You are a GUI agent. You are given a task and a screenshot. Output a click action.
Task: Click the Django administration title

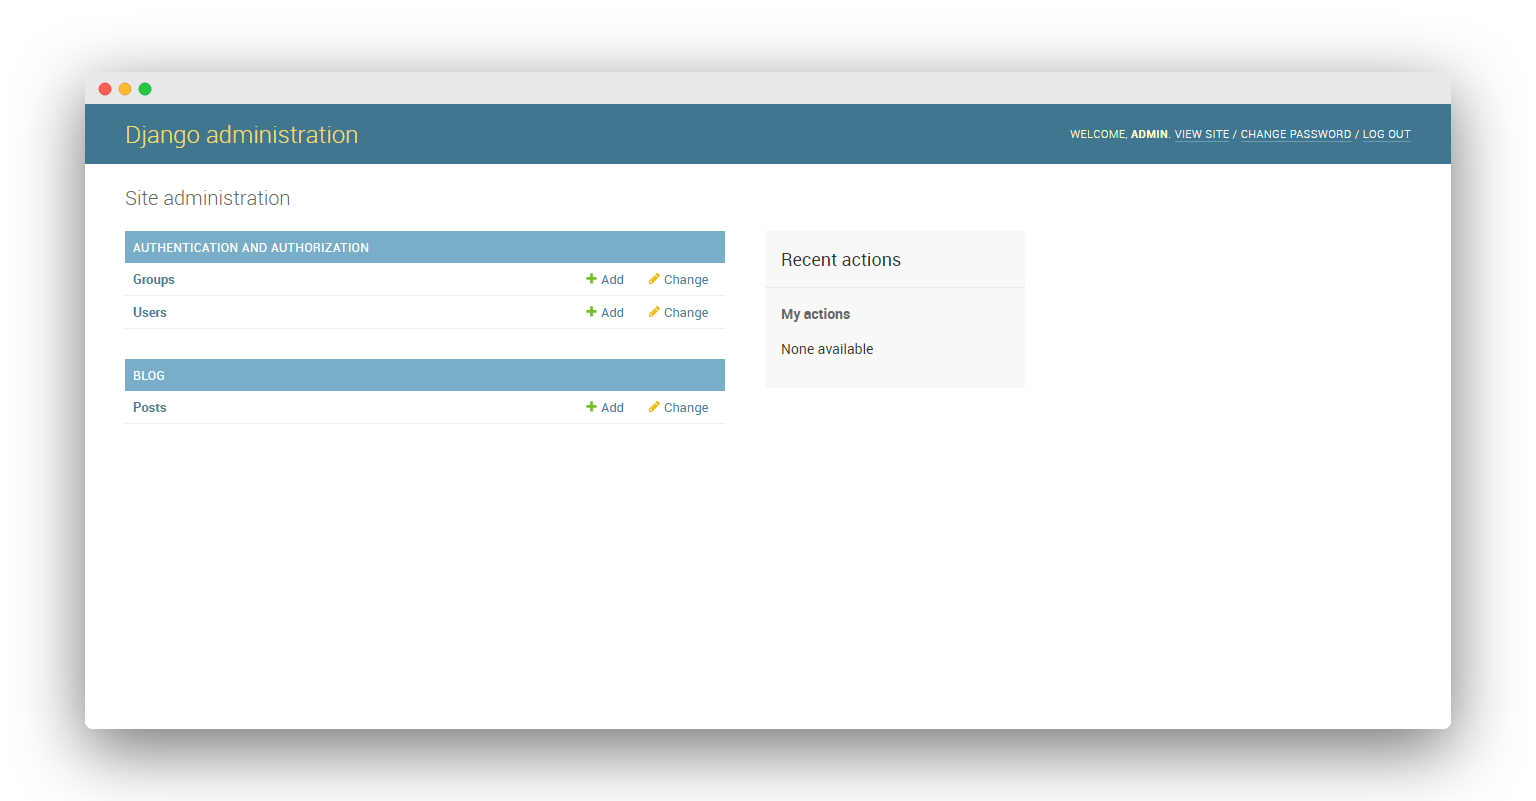[x=241, y=135]
